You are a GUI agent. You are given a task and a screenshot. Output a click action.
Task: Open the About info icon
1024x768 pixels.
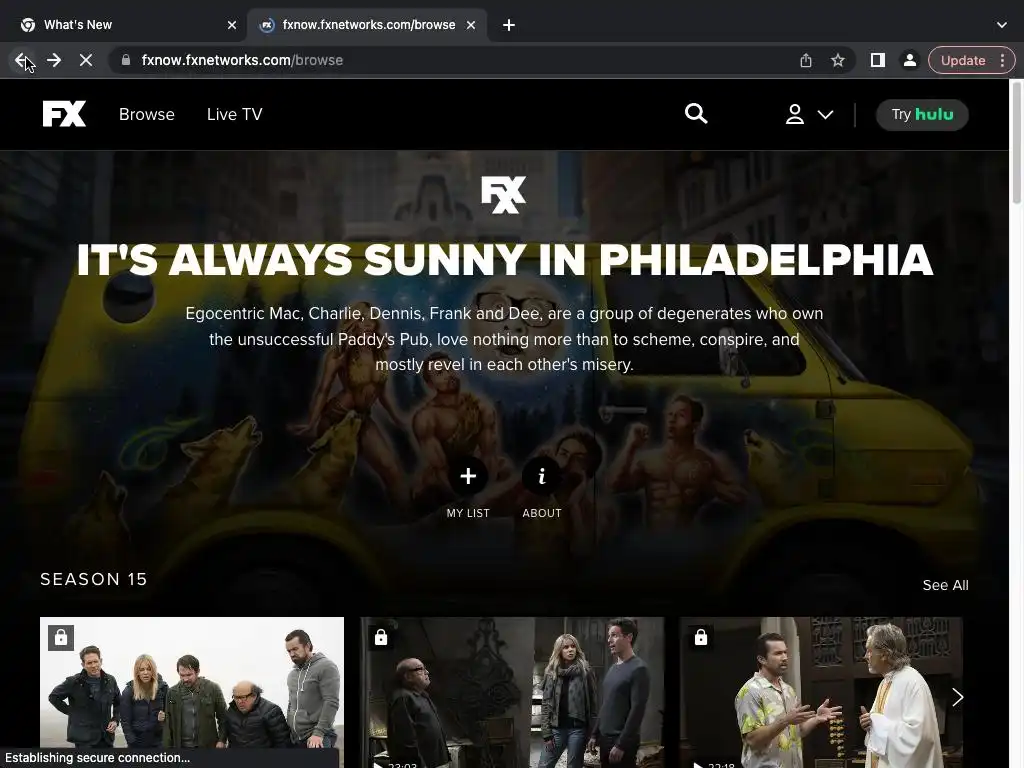(541, 476)
